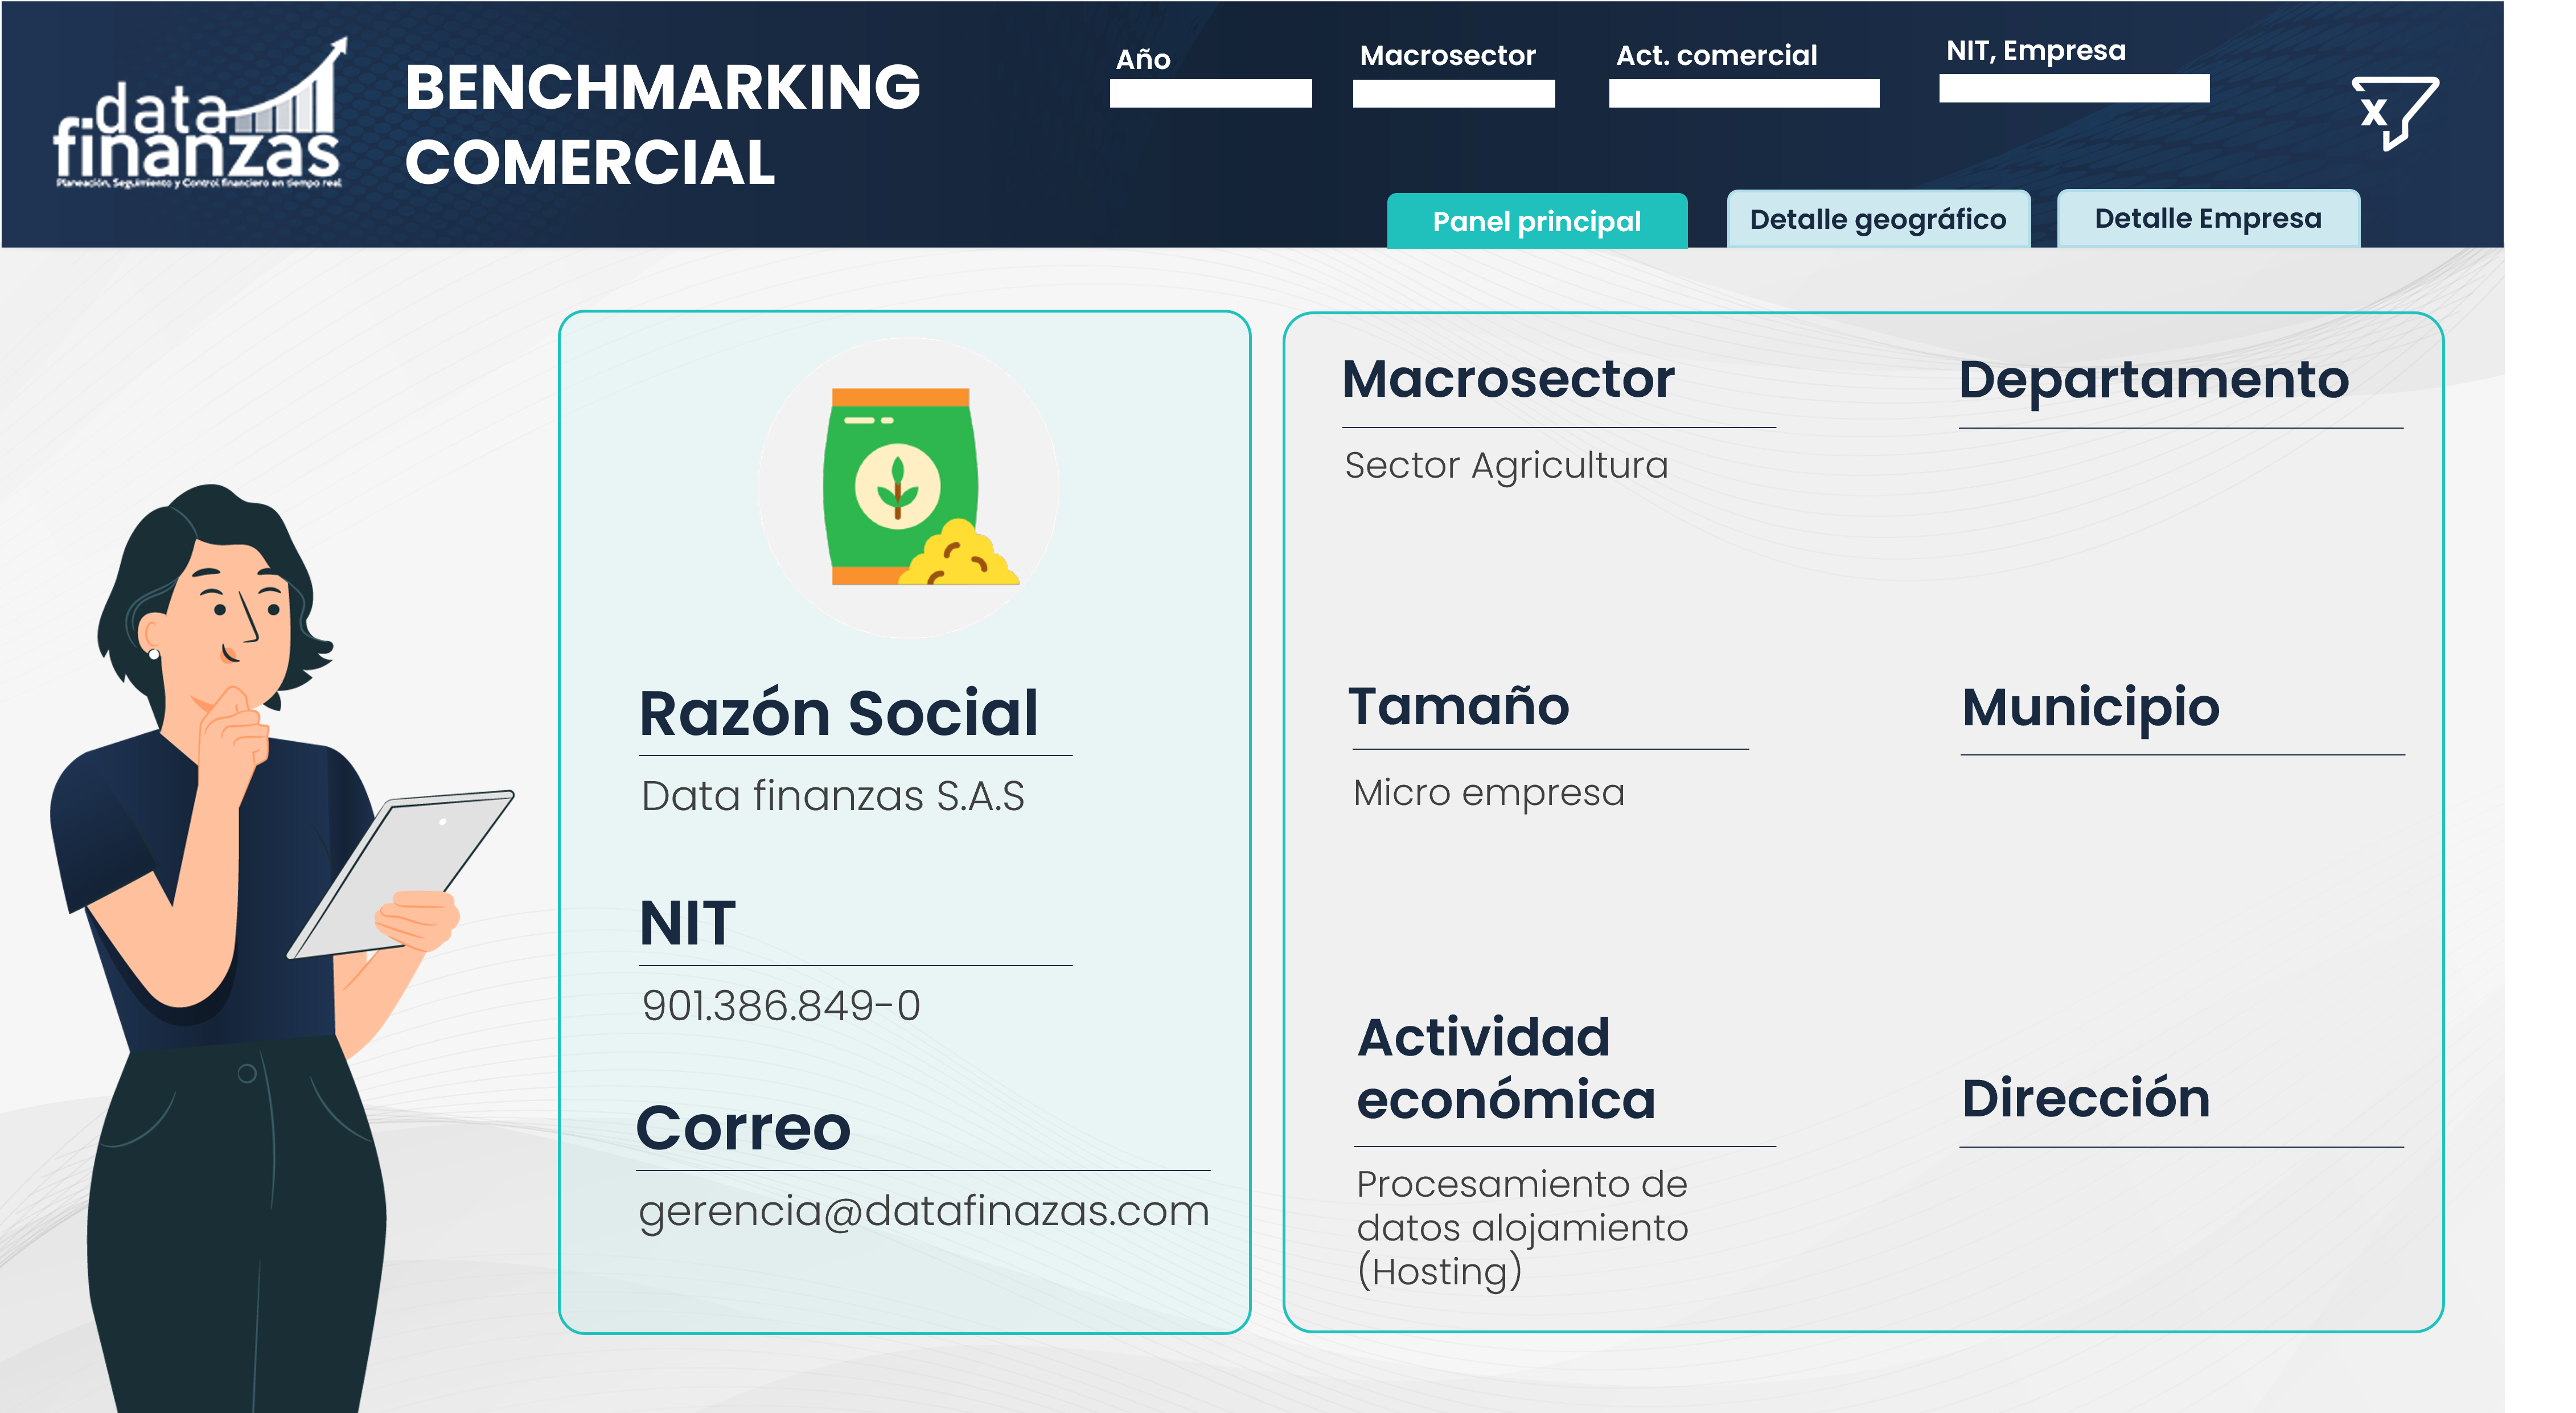Switch to the Detalle geográfico tab
The height and width of the screenshot is (1413, 2576).
point(1878,219)
